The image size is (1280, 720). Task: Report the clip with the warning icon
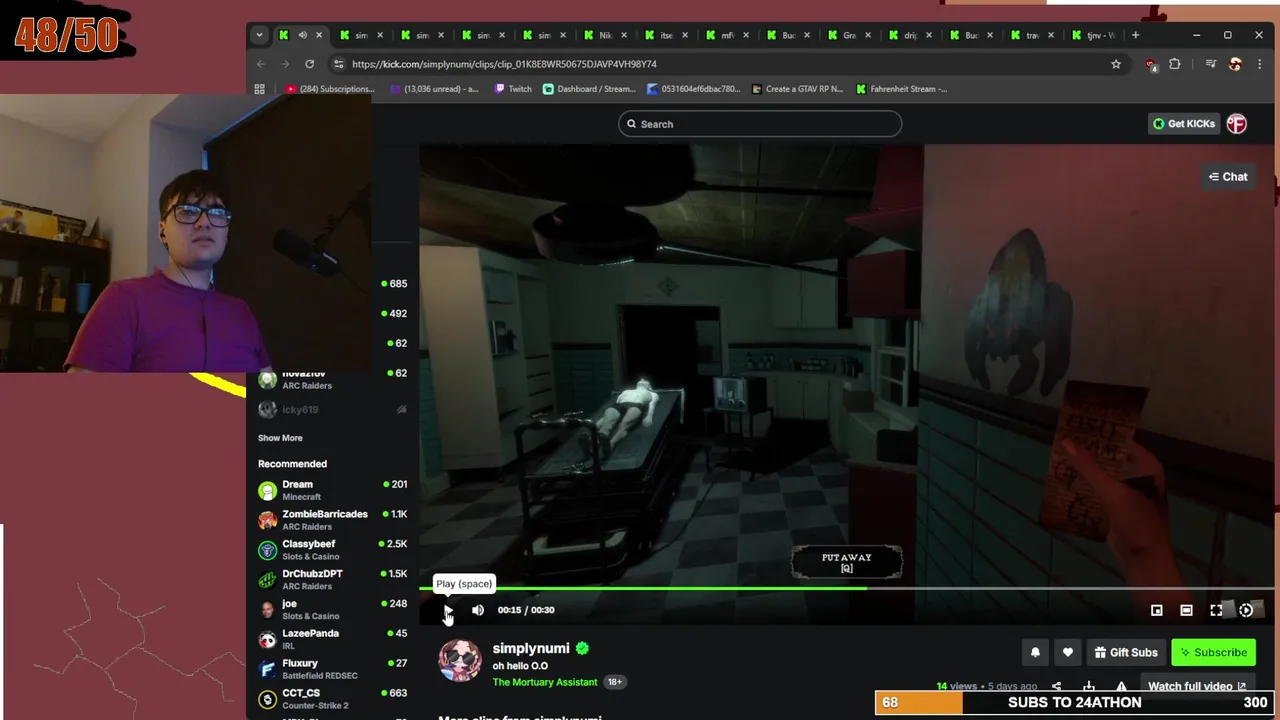tap(1121, 687)
